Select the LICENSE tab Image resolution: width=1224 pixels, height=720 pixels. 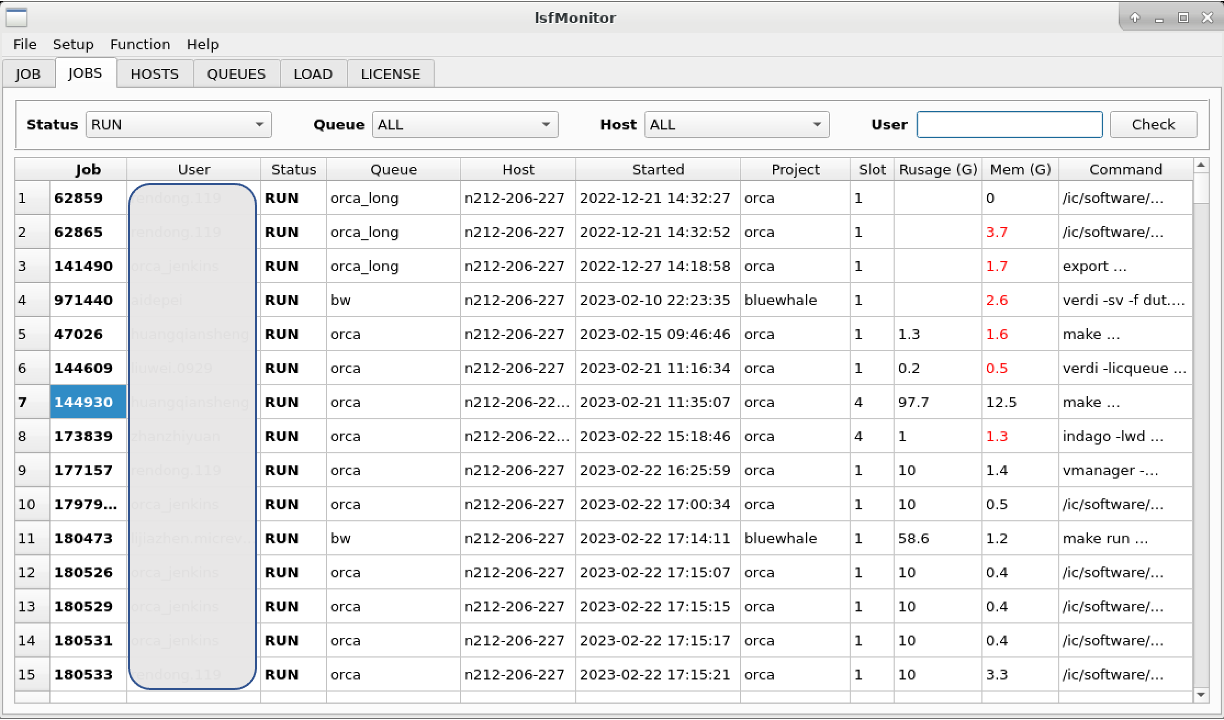click(x=390, y=73)
